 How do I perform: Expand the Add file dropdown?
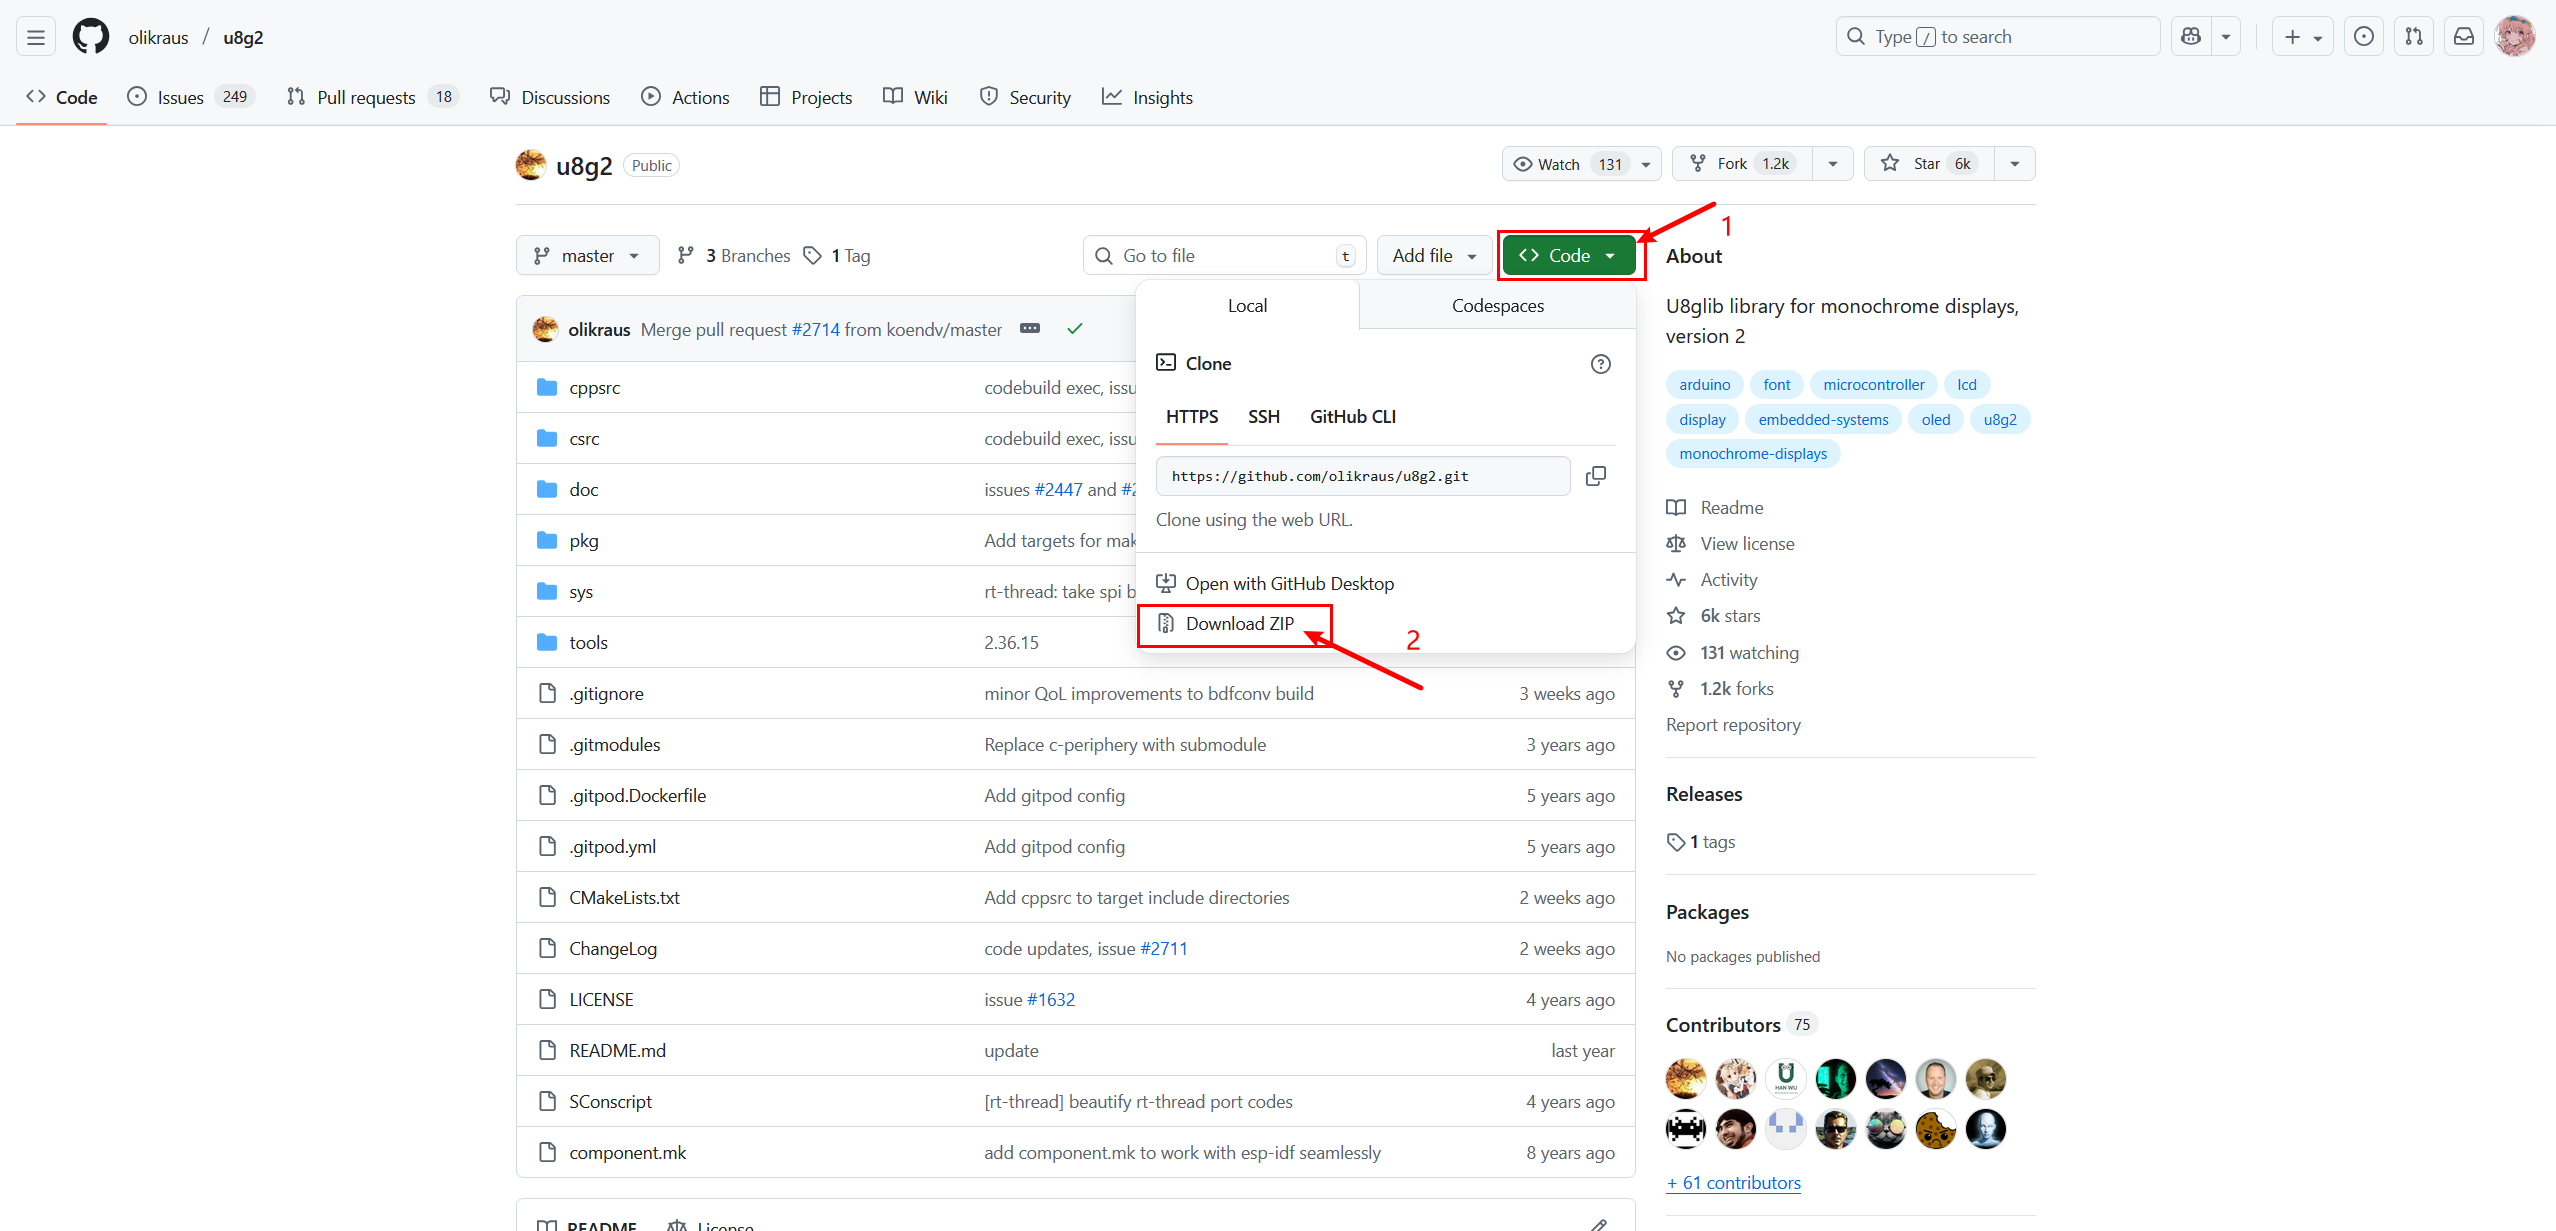1434,256
